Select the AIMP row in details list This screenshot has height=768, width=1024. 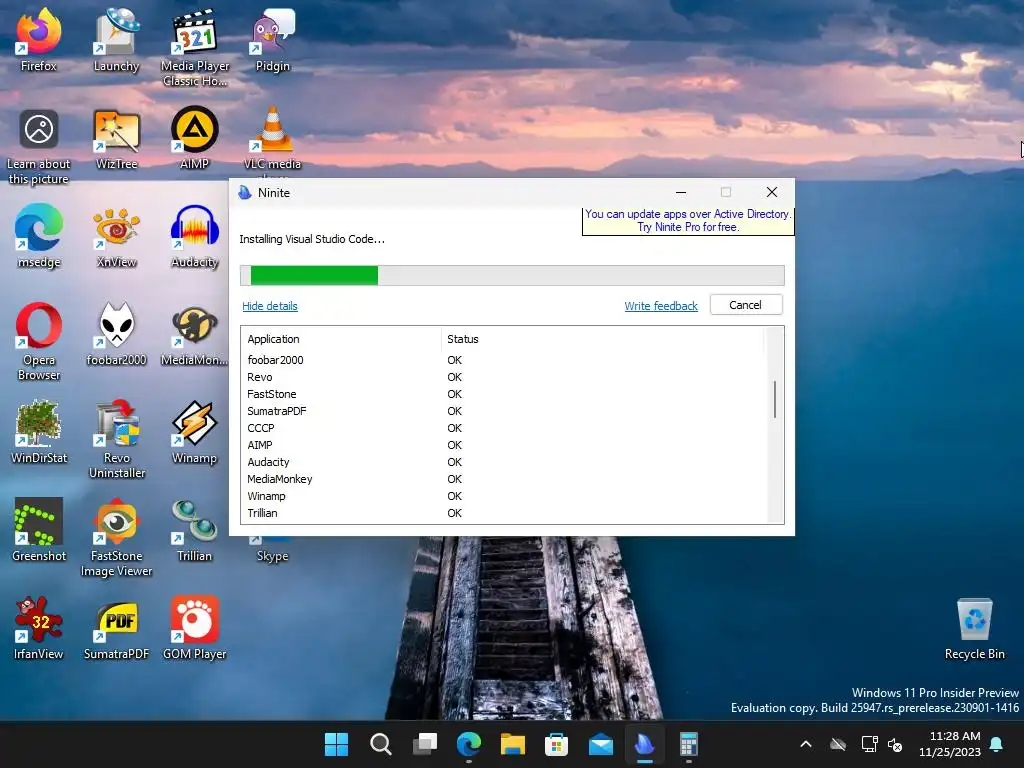503,445
